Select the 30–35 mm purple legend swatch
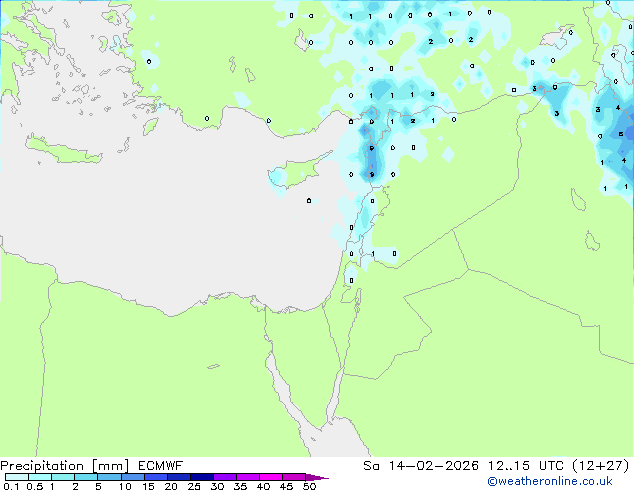Viewport: 634px width, 490px height. 224,477
